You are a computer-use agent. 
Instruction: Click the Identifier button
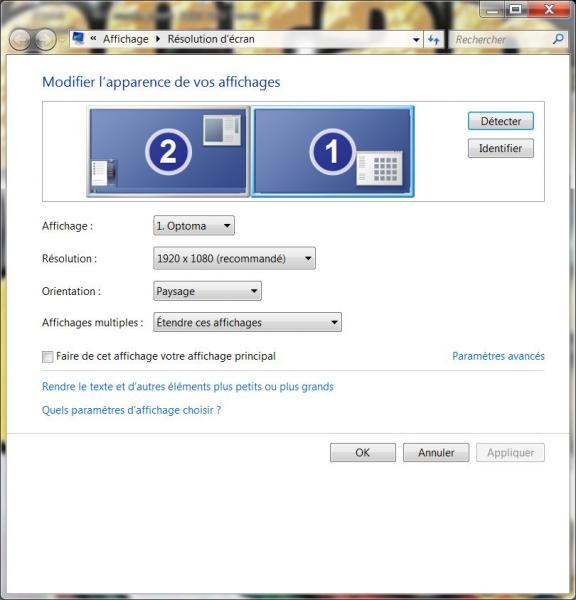tap(501, 148)
